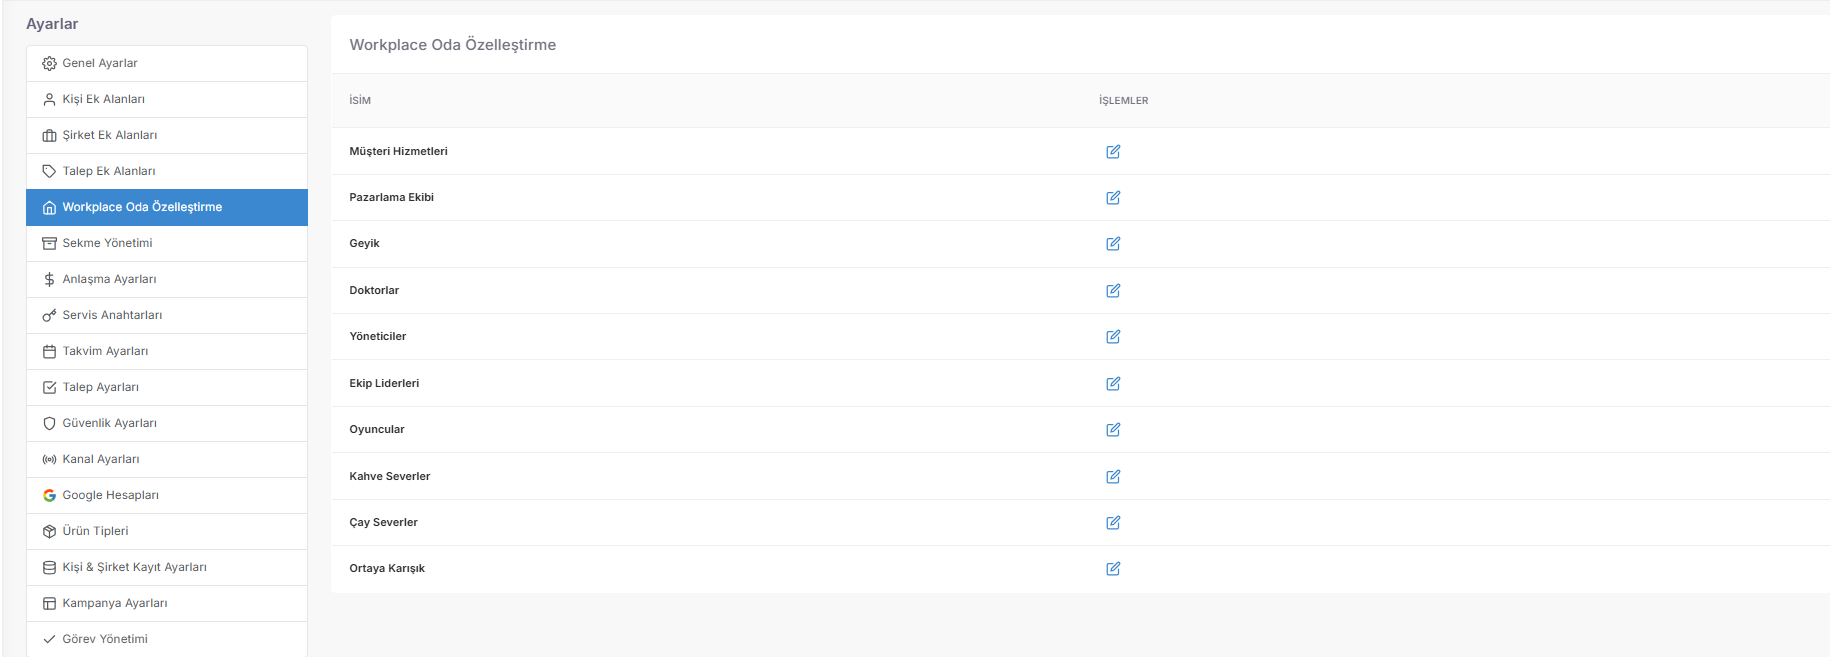Go to Güvenlik Ayarları
This screenshot has height=657, width=1830.
pos(167,423)
